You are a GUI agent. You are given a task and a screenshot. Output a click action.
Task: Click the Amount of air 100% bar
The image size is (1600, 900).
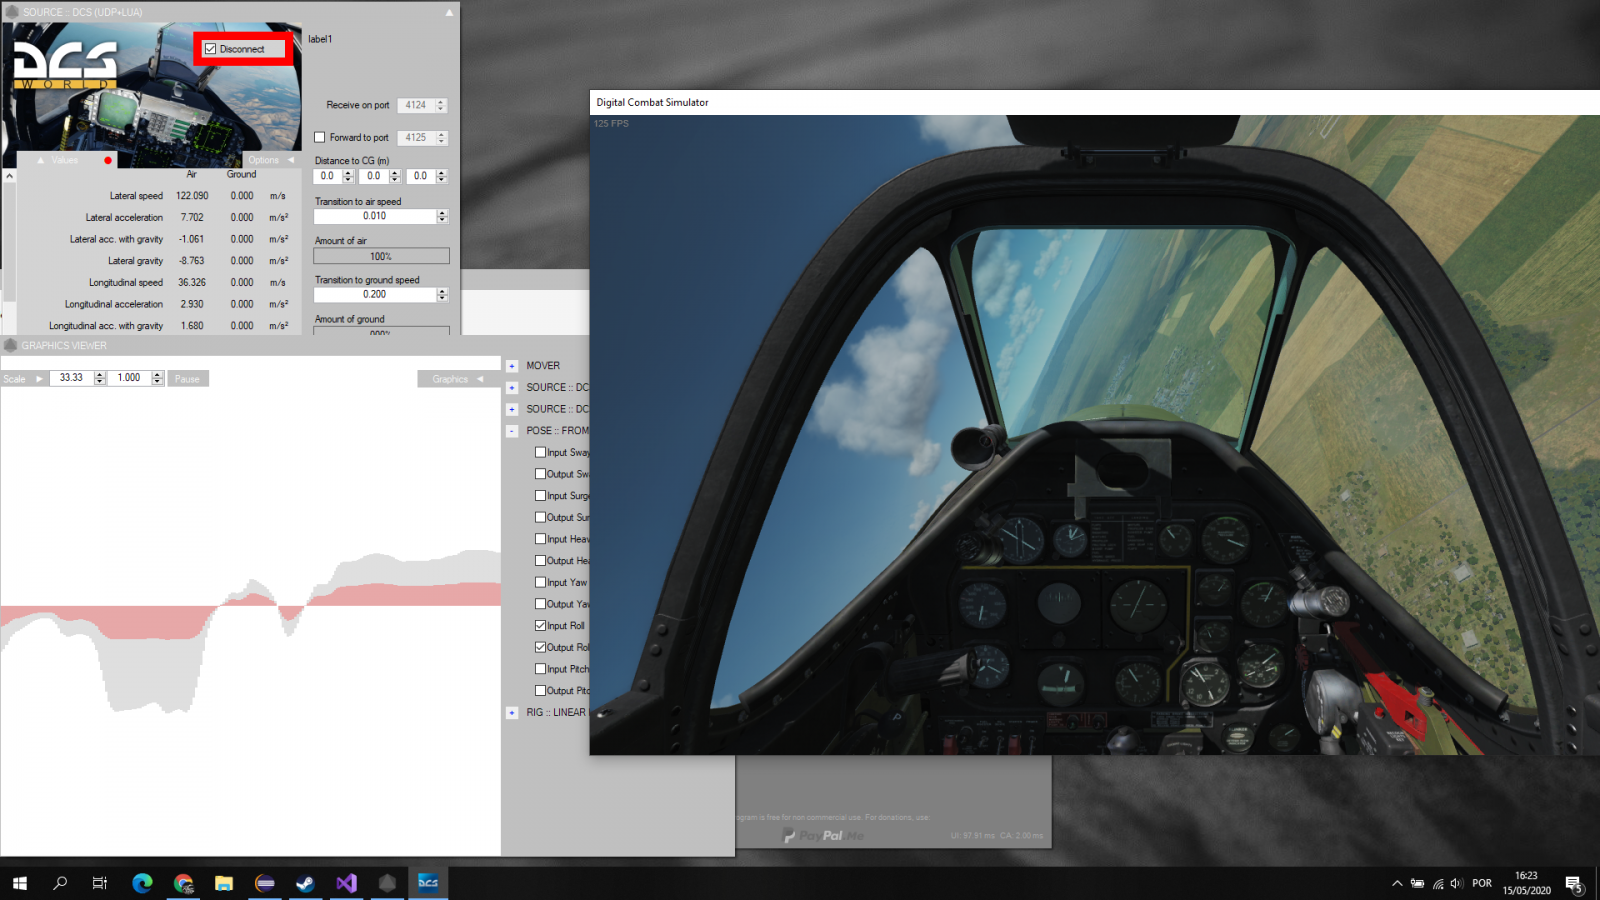point(381,256)
